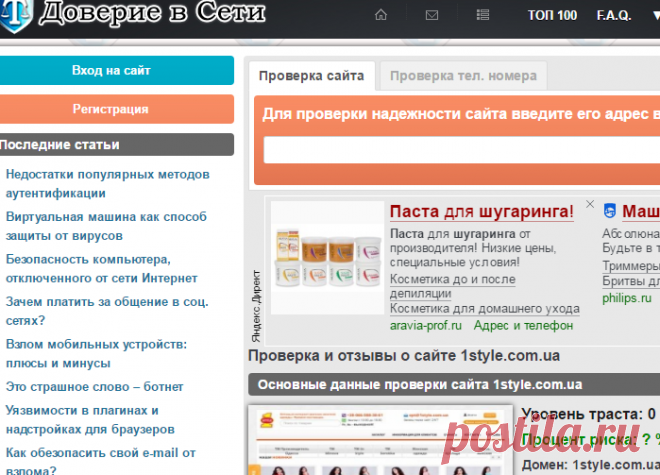Open article Виртуальная машина как способ защиты
Viewport: 660px width, 475px height.
(106, 226)
